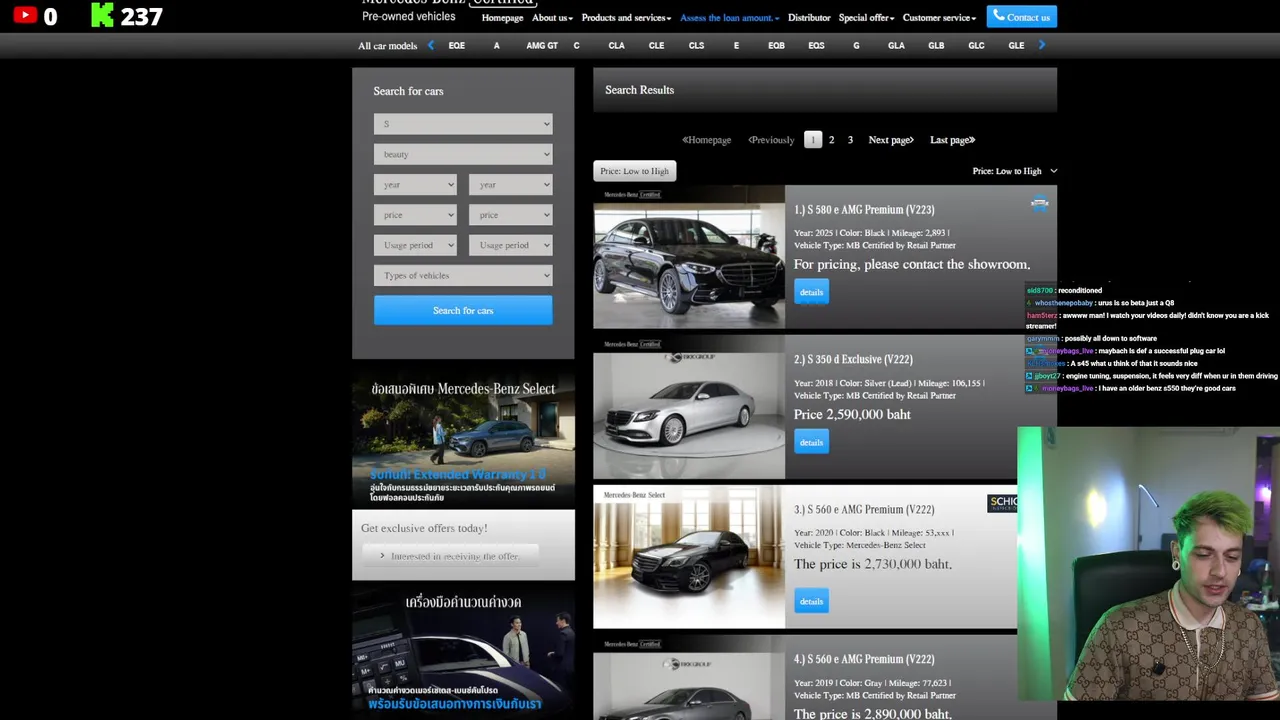Open the Types of vehicles dropdown
Screen dimensions: 1280x720
click(x=463, y=275)
